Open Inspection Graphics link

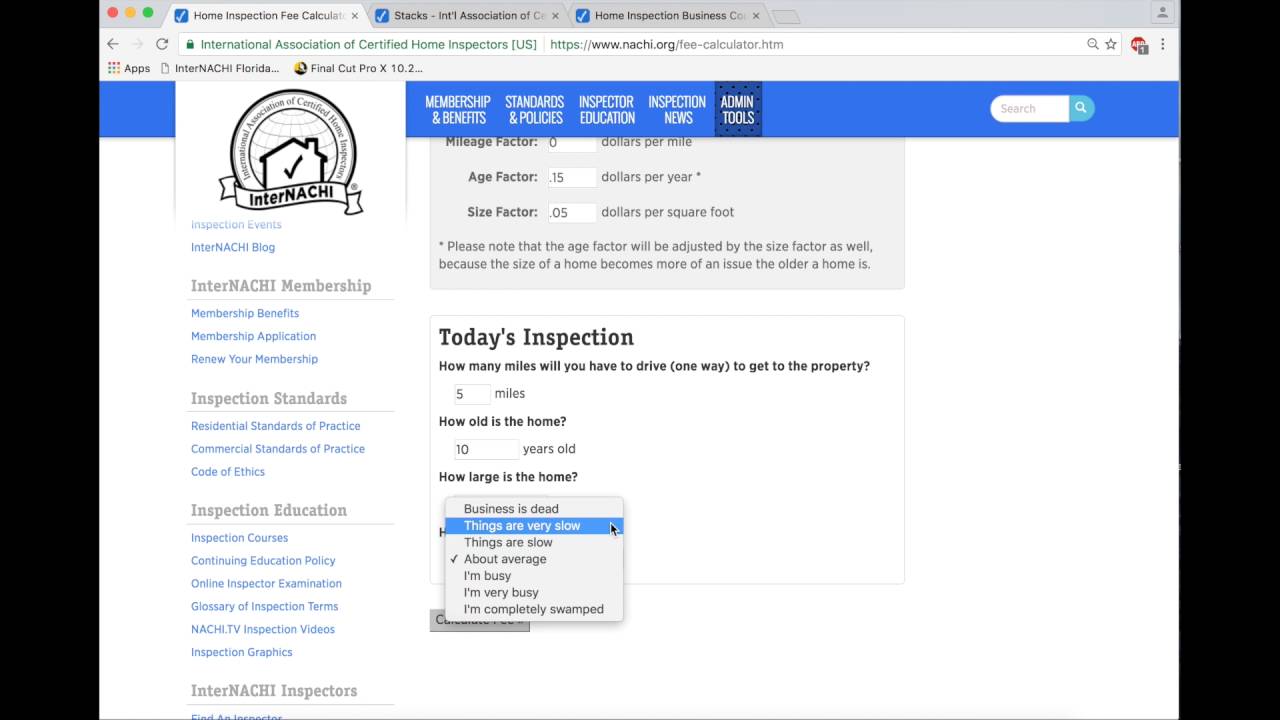pyautogui.click(x=242, y=652)
